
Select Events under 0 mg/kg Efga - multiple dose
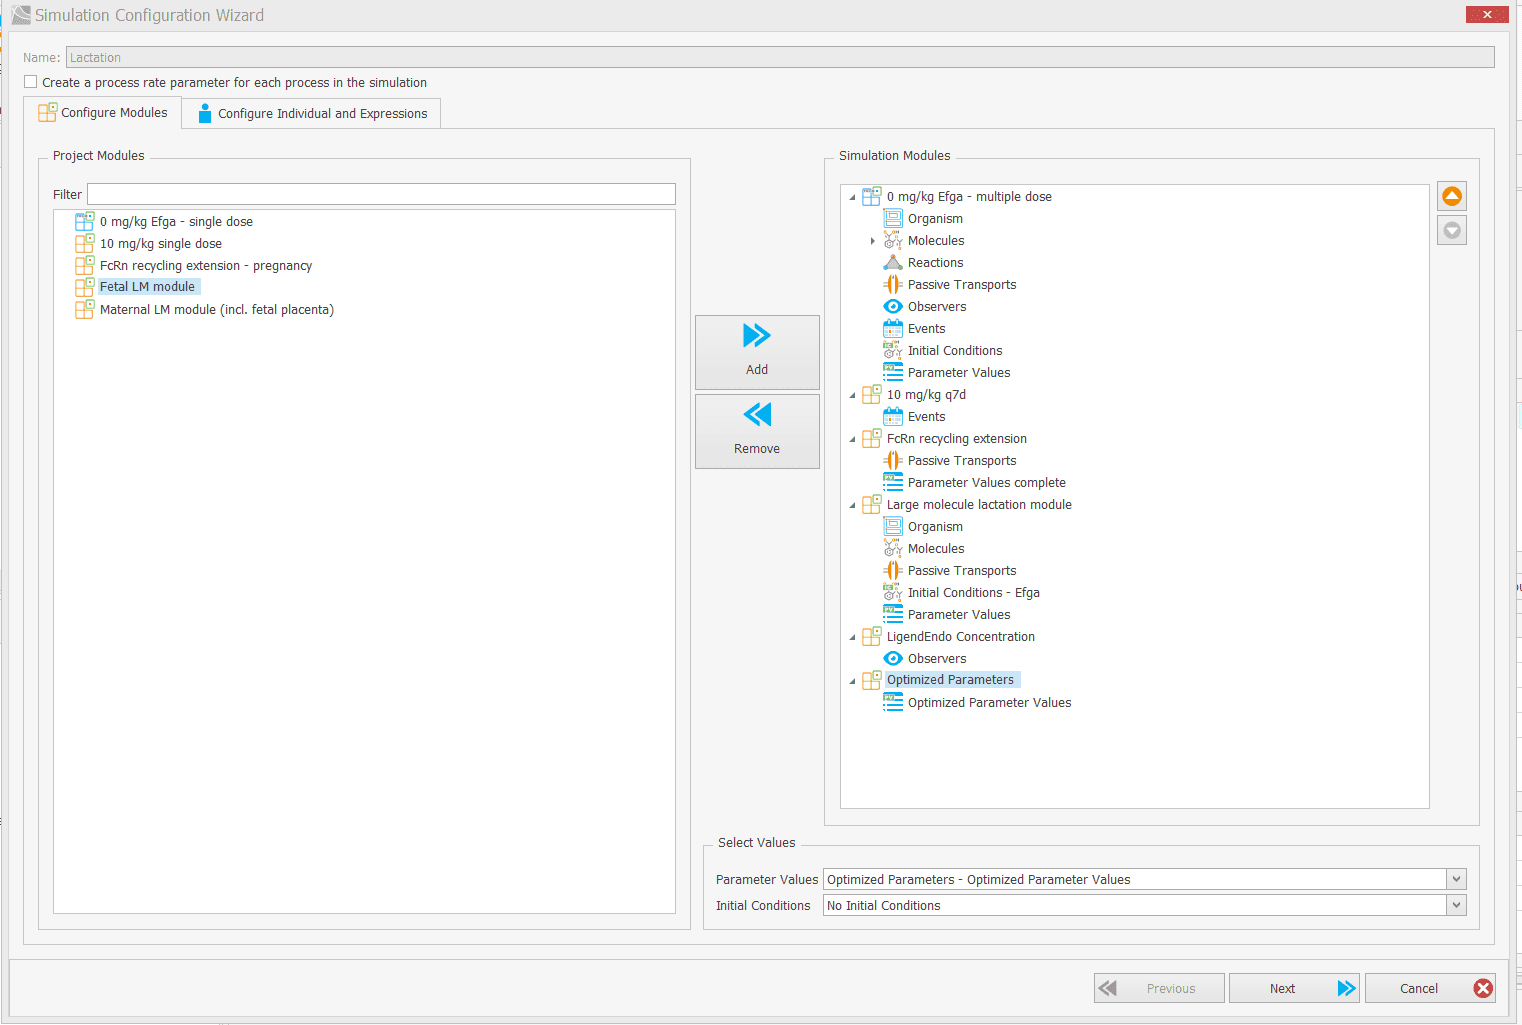[926, 328]
